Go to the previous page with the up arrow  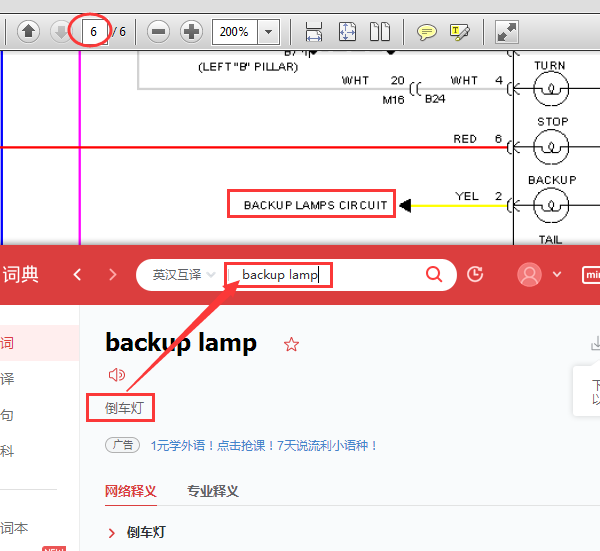[x=28, y=31]
